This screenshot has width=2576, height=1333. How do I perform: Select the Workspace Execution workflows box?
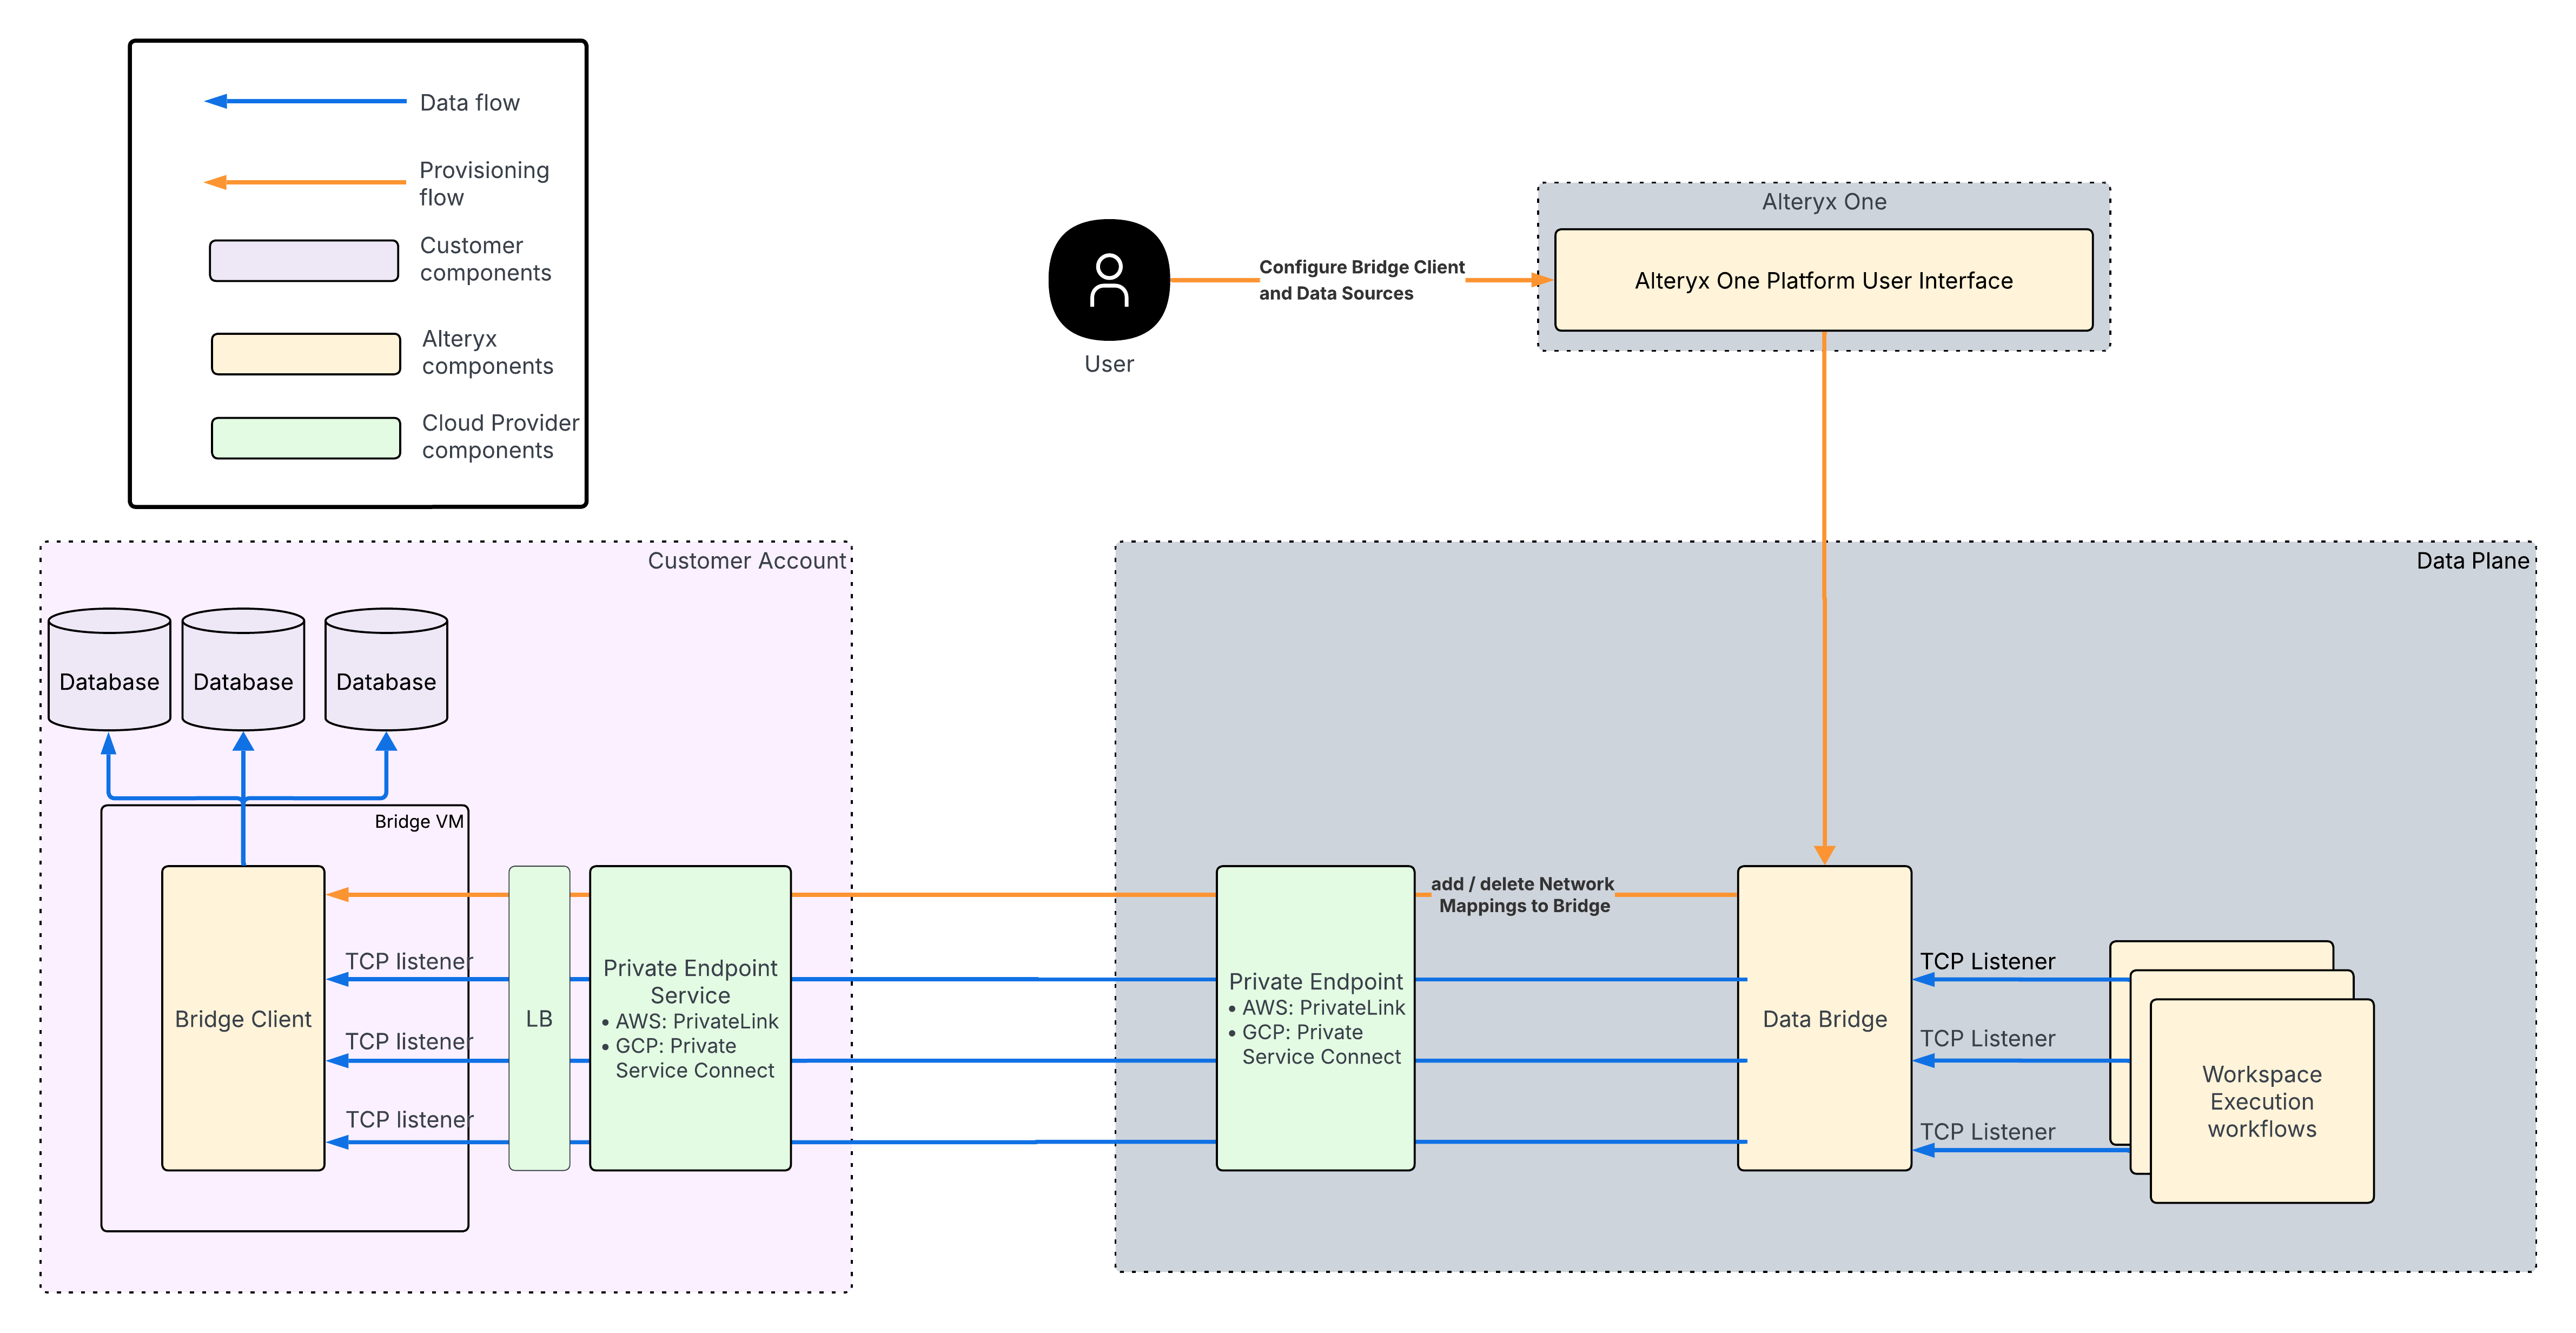2261,1101
